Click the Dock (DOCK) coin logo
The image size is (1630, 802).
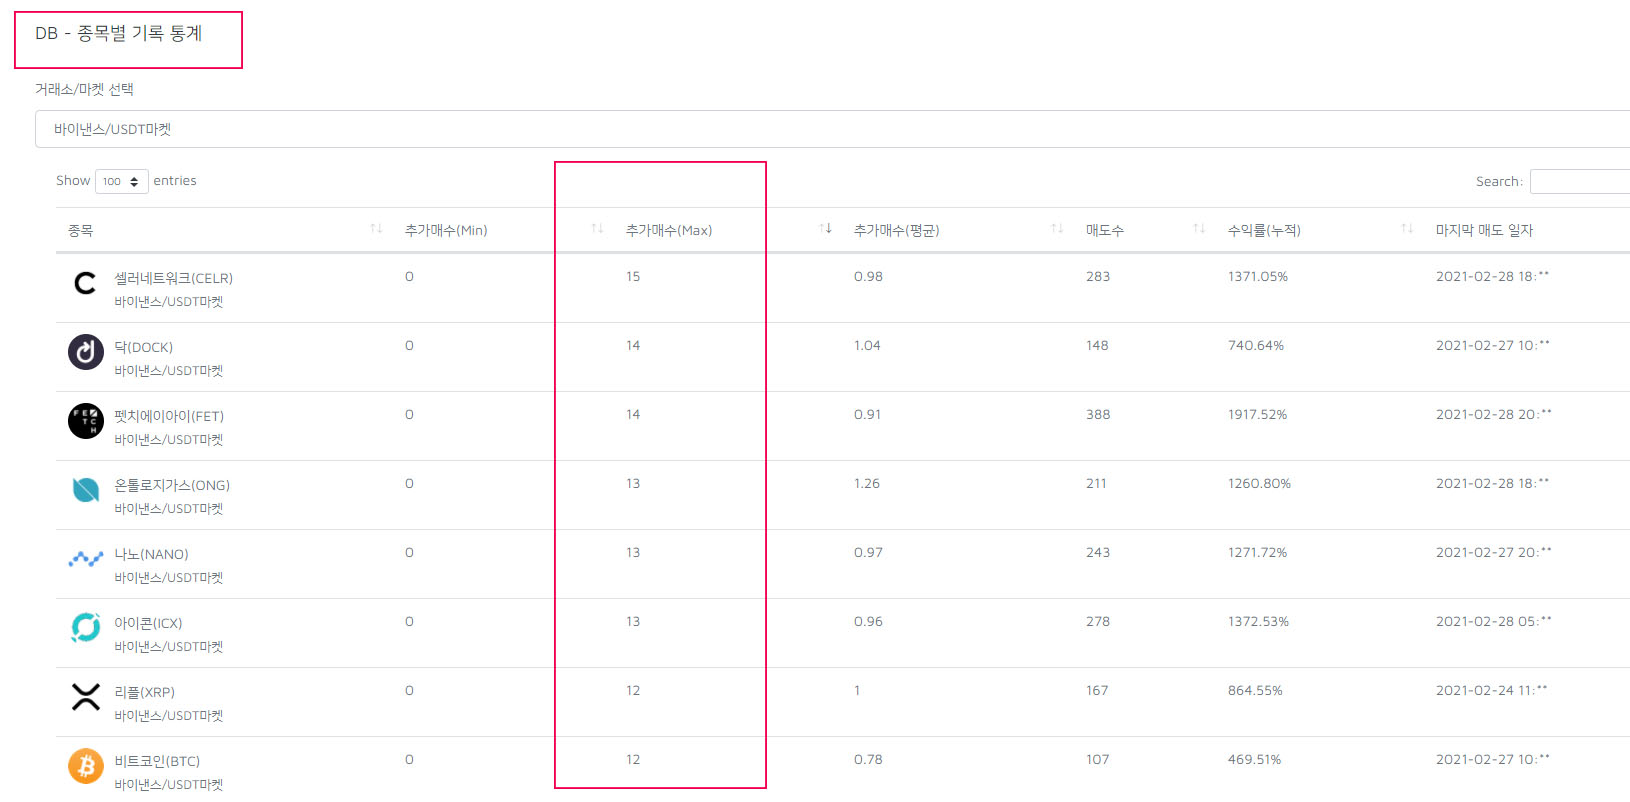[x=86, y=352]
